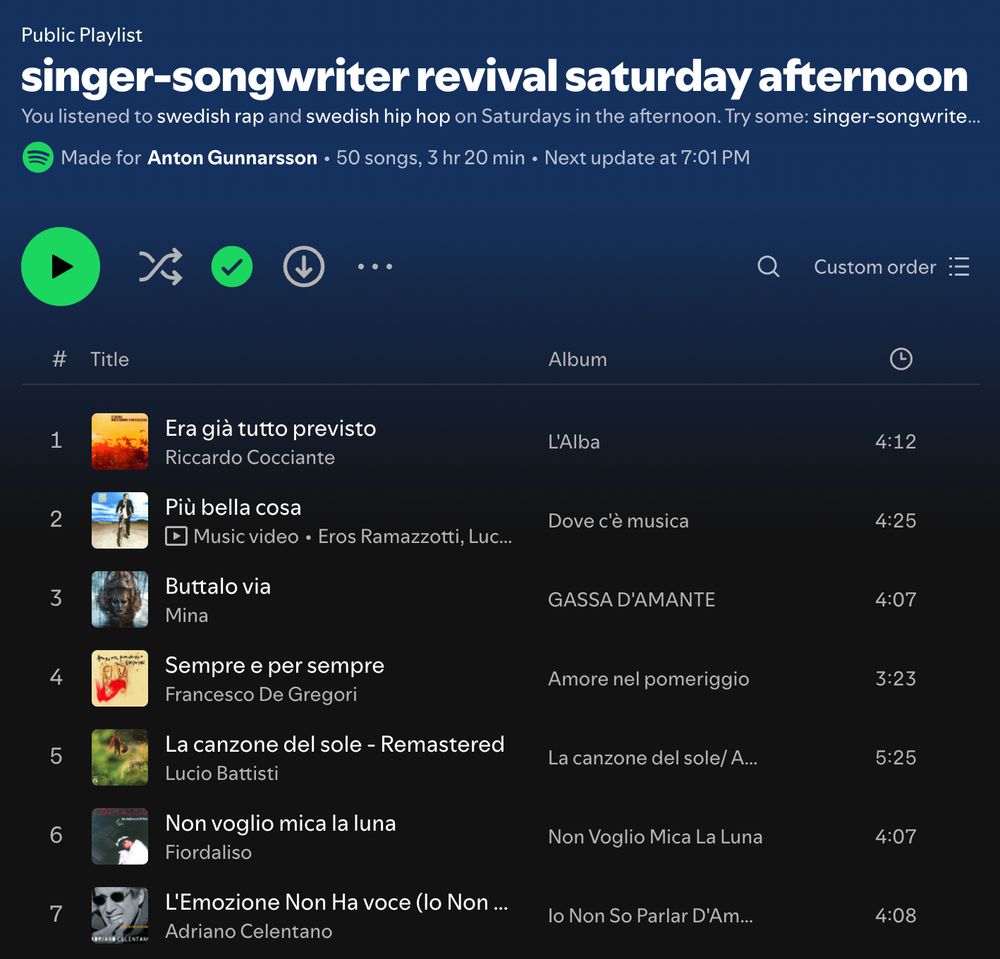Click the Sempre e per sempre album cover
1000x959 pixels.
click(120, 678)
